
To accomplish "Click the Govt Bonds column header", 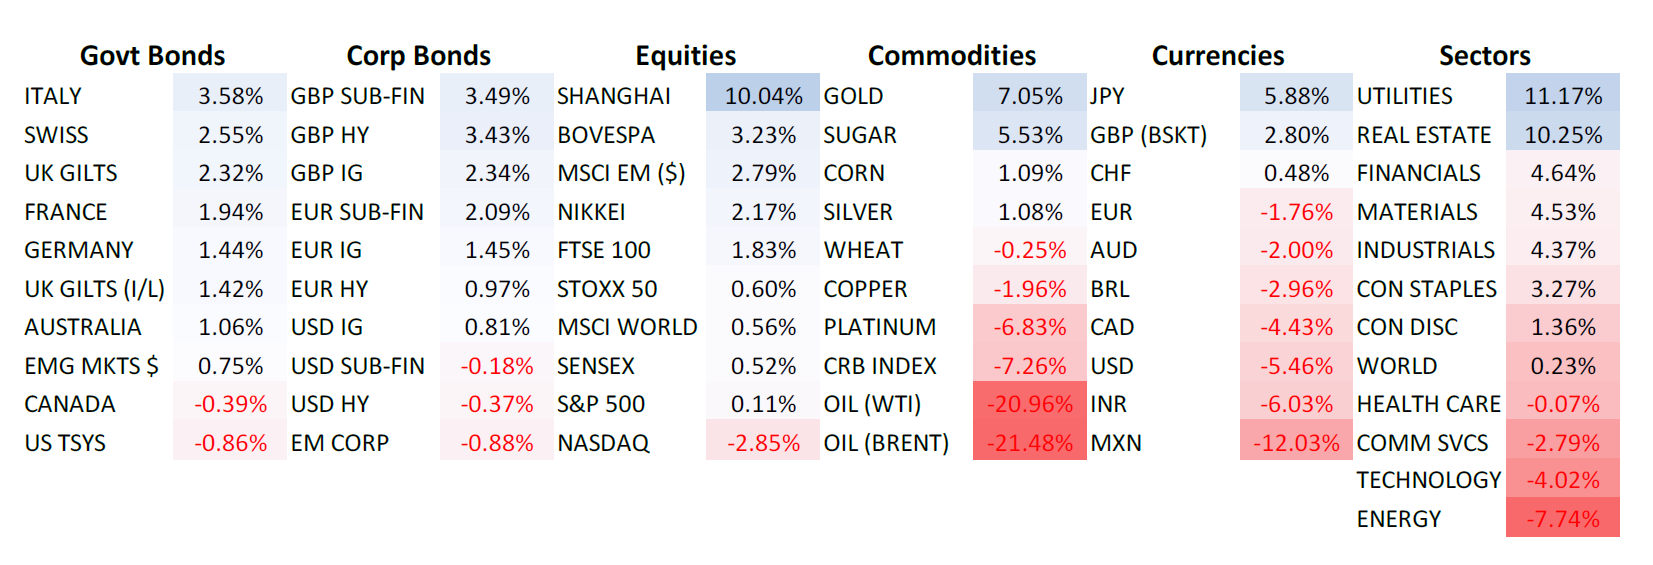I will click(x=152, y=56).
